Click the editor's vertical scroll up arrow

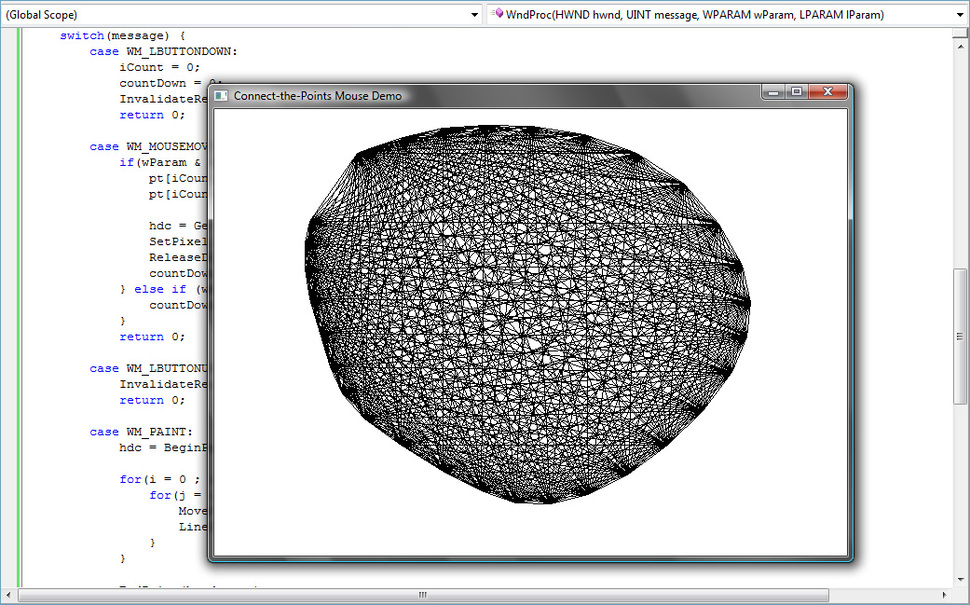point(961,49)
